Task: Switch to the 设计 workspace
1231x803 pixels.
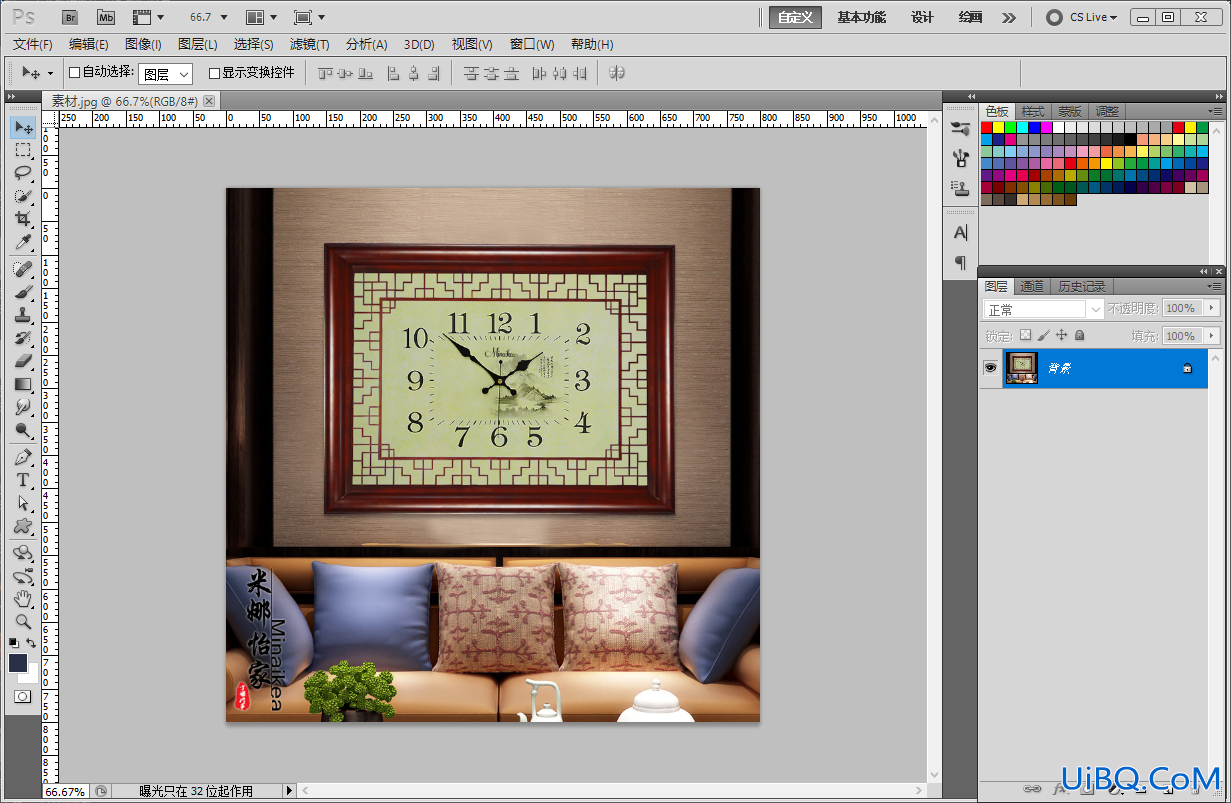Action: click(x=922, y=17)
